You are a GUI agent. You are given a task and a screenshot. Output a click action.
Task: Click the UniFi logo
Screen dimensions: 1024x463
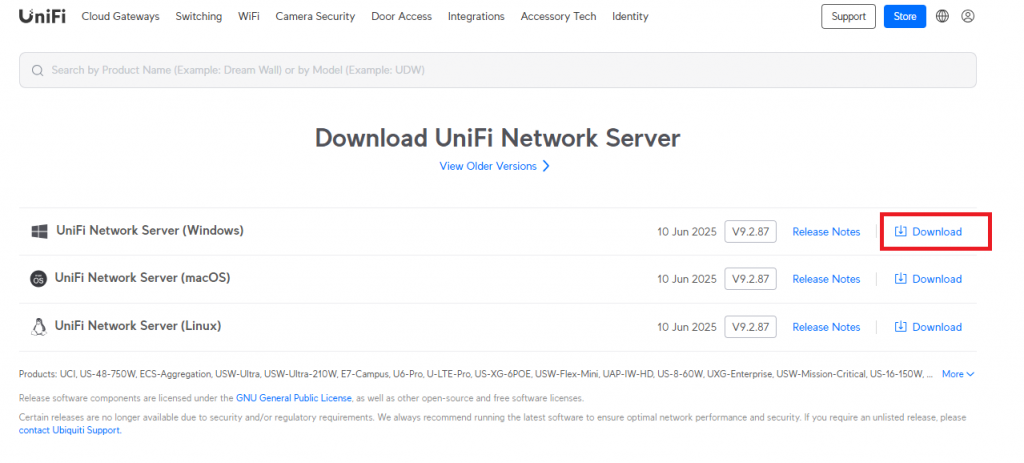click(42, 16)
